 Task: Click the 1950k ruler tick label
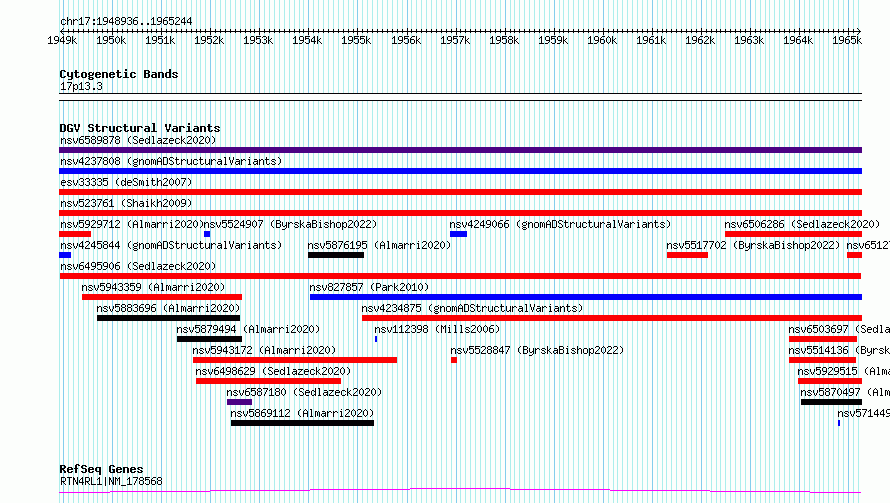click(111, 40)
